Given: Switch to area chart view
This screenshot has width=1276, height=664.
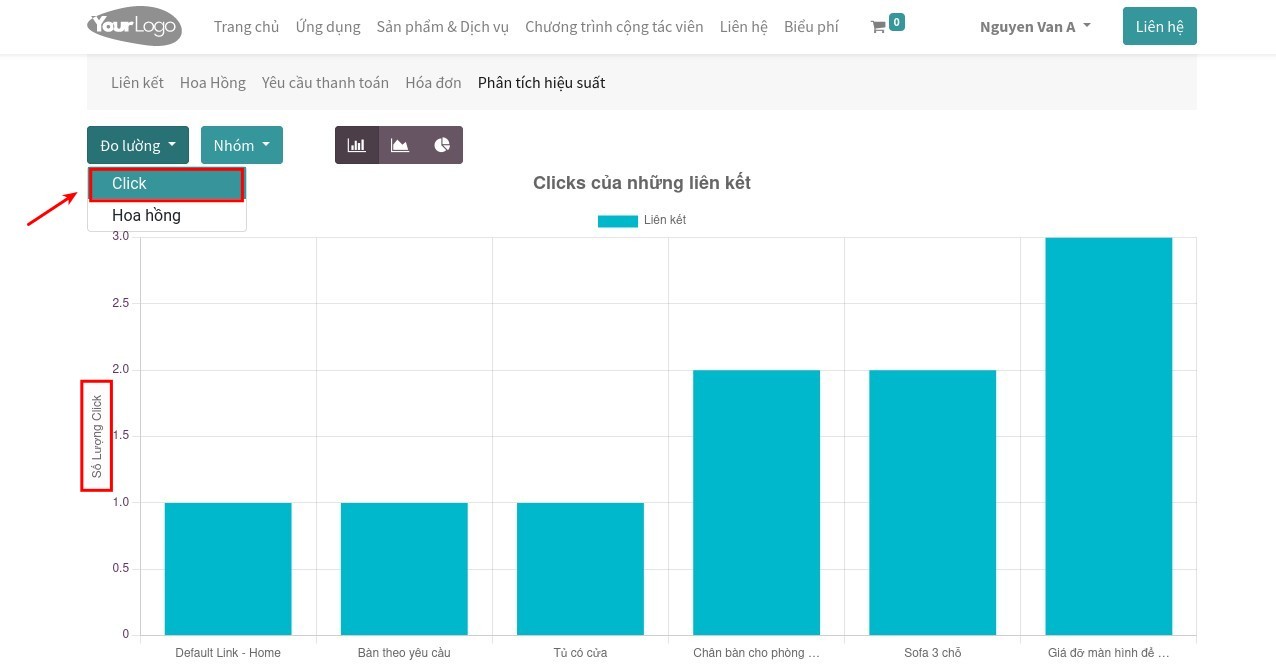Looking at the screenshot, I should click(400, 145).
